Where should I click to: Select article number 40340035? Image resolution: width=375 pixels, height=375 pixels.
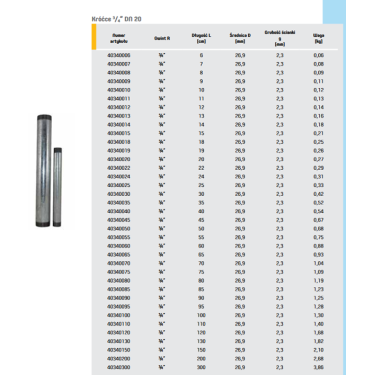tap(119, 203)
